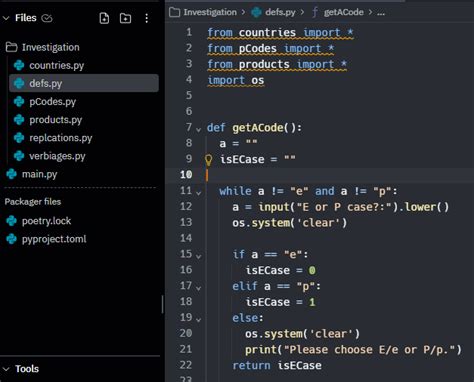Screen dimensions: 474x382
Task: Click the lightbulb hint on line 9
Action: [x=208, y=160]
